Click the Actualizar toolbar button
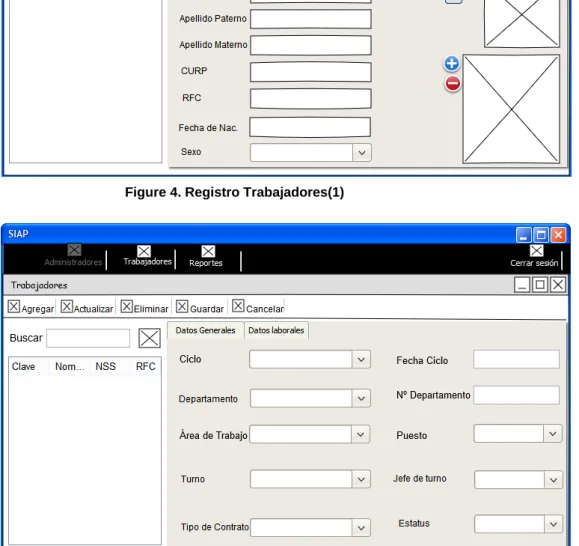The image size is (579, 546). coord(87,307)
